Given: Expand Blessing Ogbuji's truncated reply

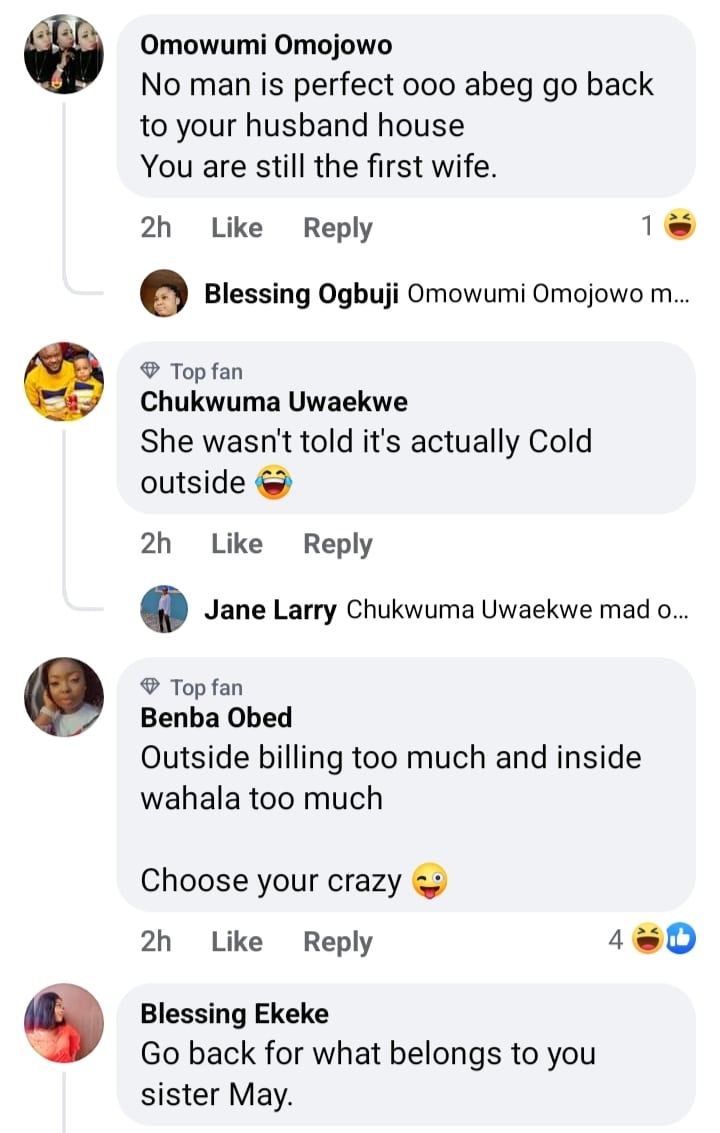Looking at the screenshot, I should 548,294.
